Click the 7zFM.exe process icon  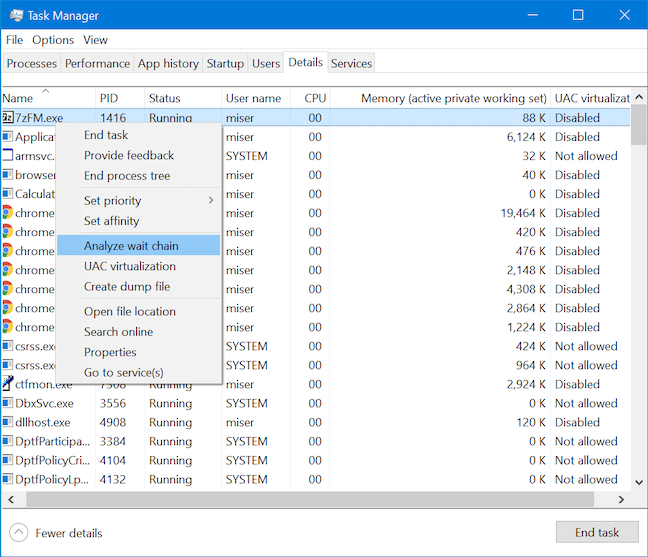click(x=8, y=118)
